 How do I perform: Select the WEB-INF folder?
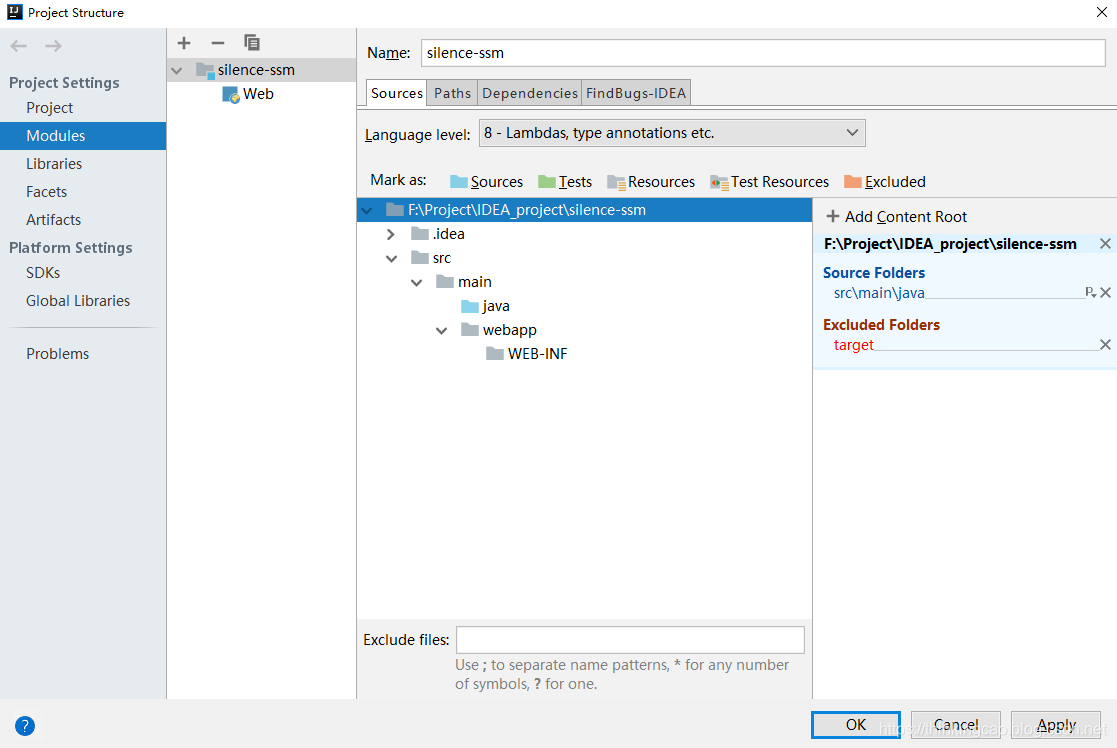[x=526, y=354]
